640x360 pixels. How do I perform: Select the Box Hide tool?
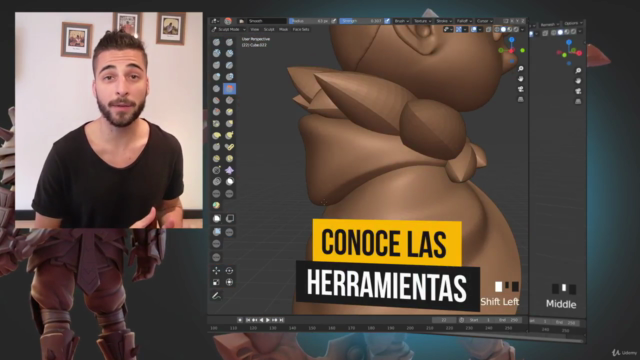point(230,218)
